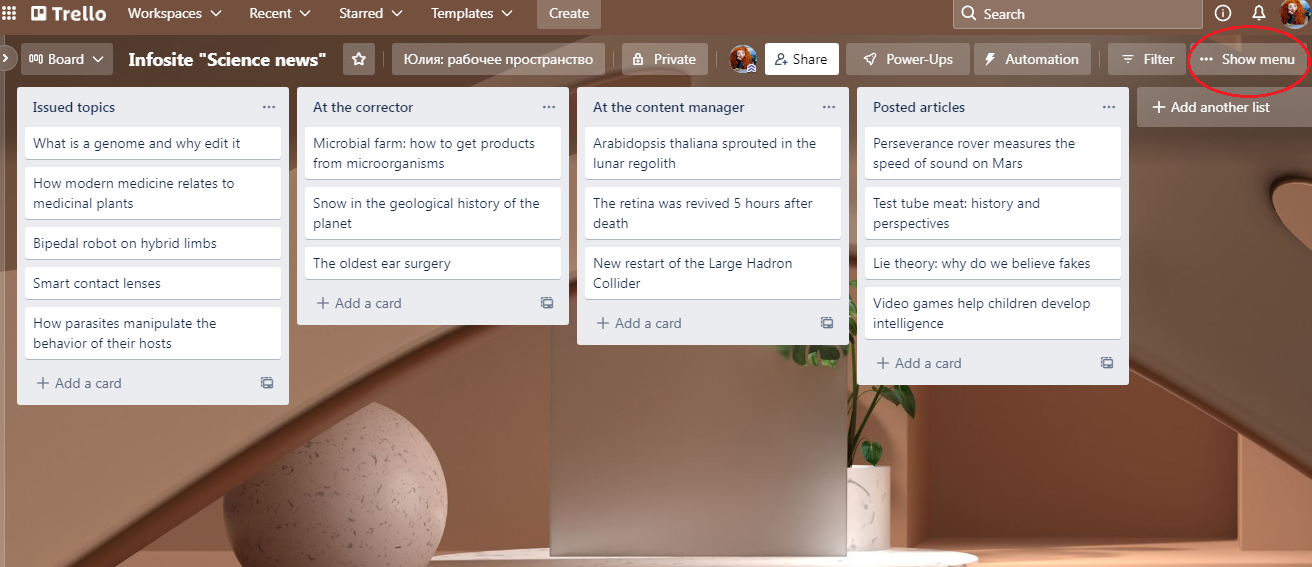The width and height of the screenshot is (1312, 567).
Task: Rename the At the content manager title
Action: [669, 107]
